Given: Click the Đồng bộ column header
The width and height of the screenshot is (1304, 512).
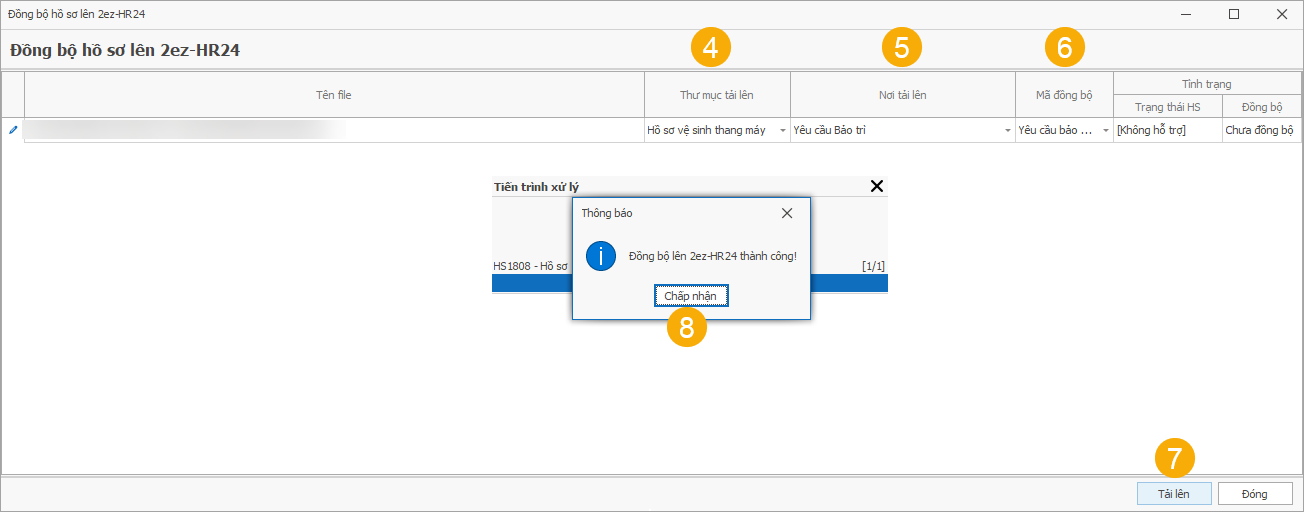Looking at the screenshot, I should [x=1262, y=107].
